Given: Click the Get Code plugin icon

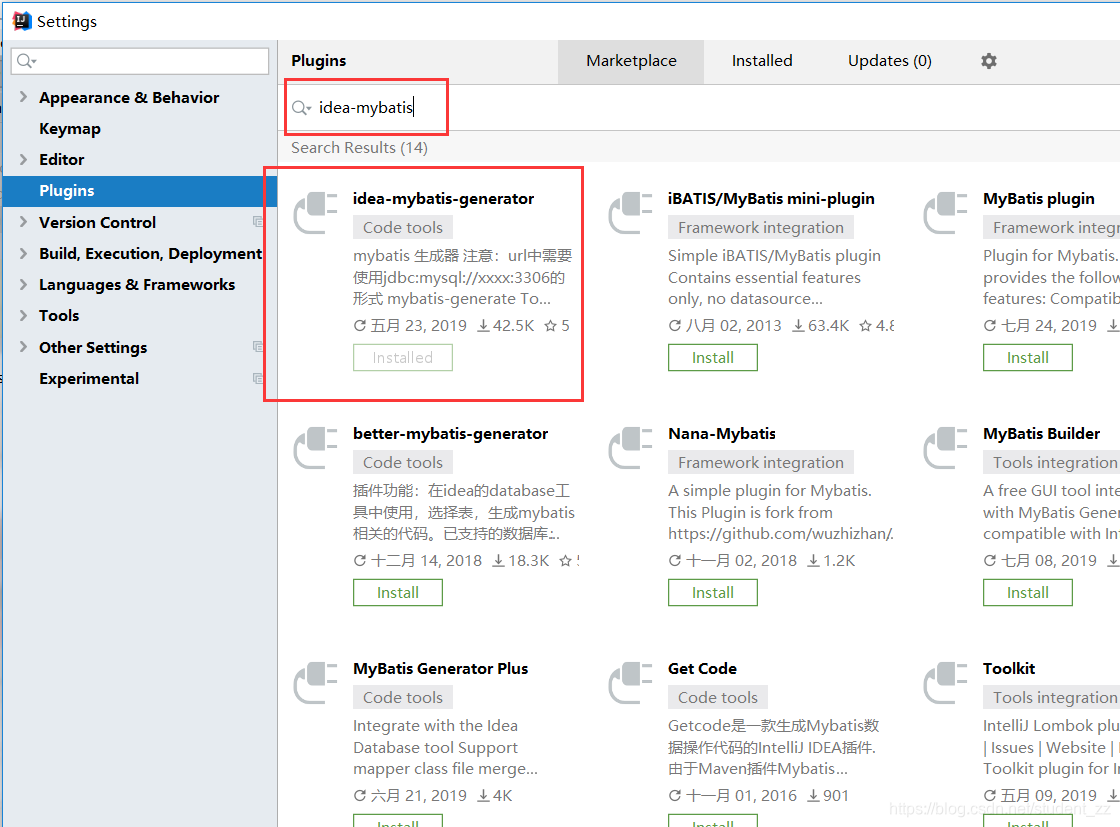Looking at the screenshot, I should point(630,683).
